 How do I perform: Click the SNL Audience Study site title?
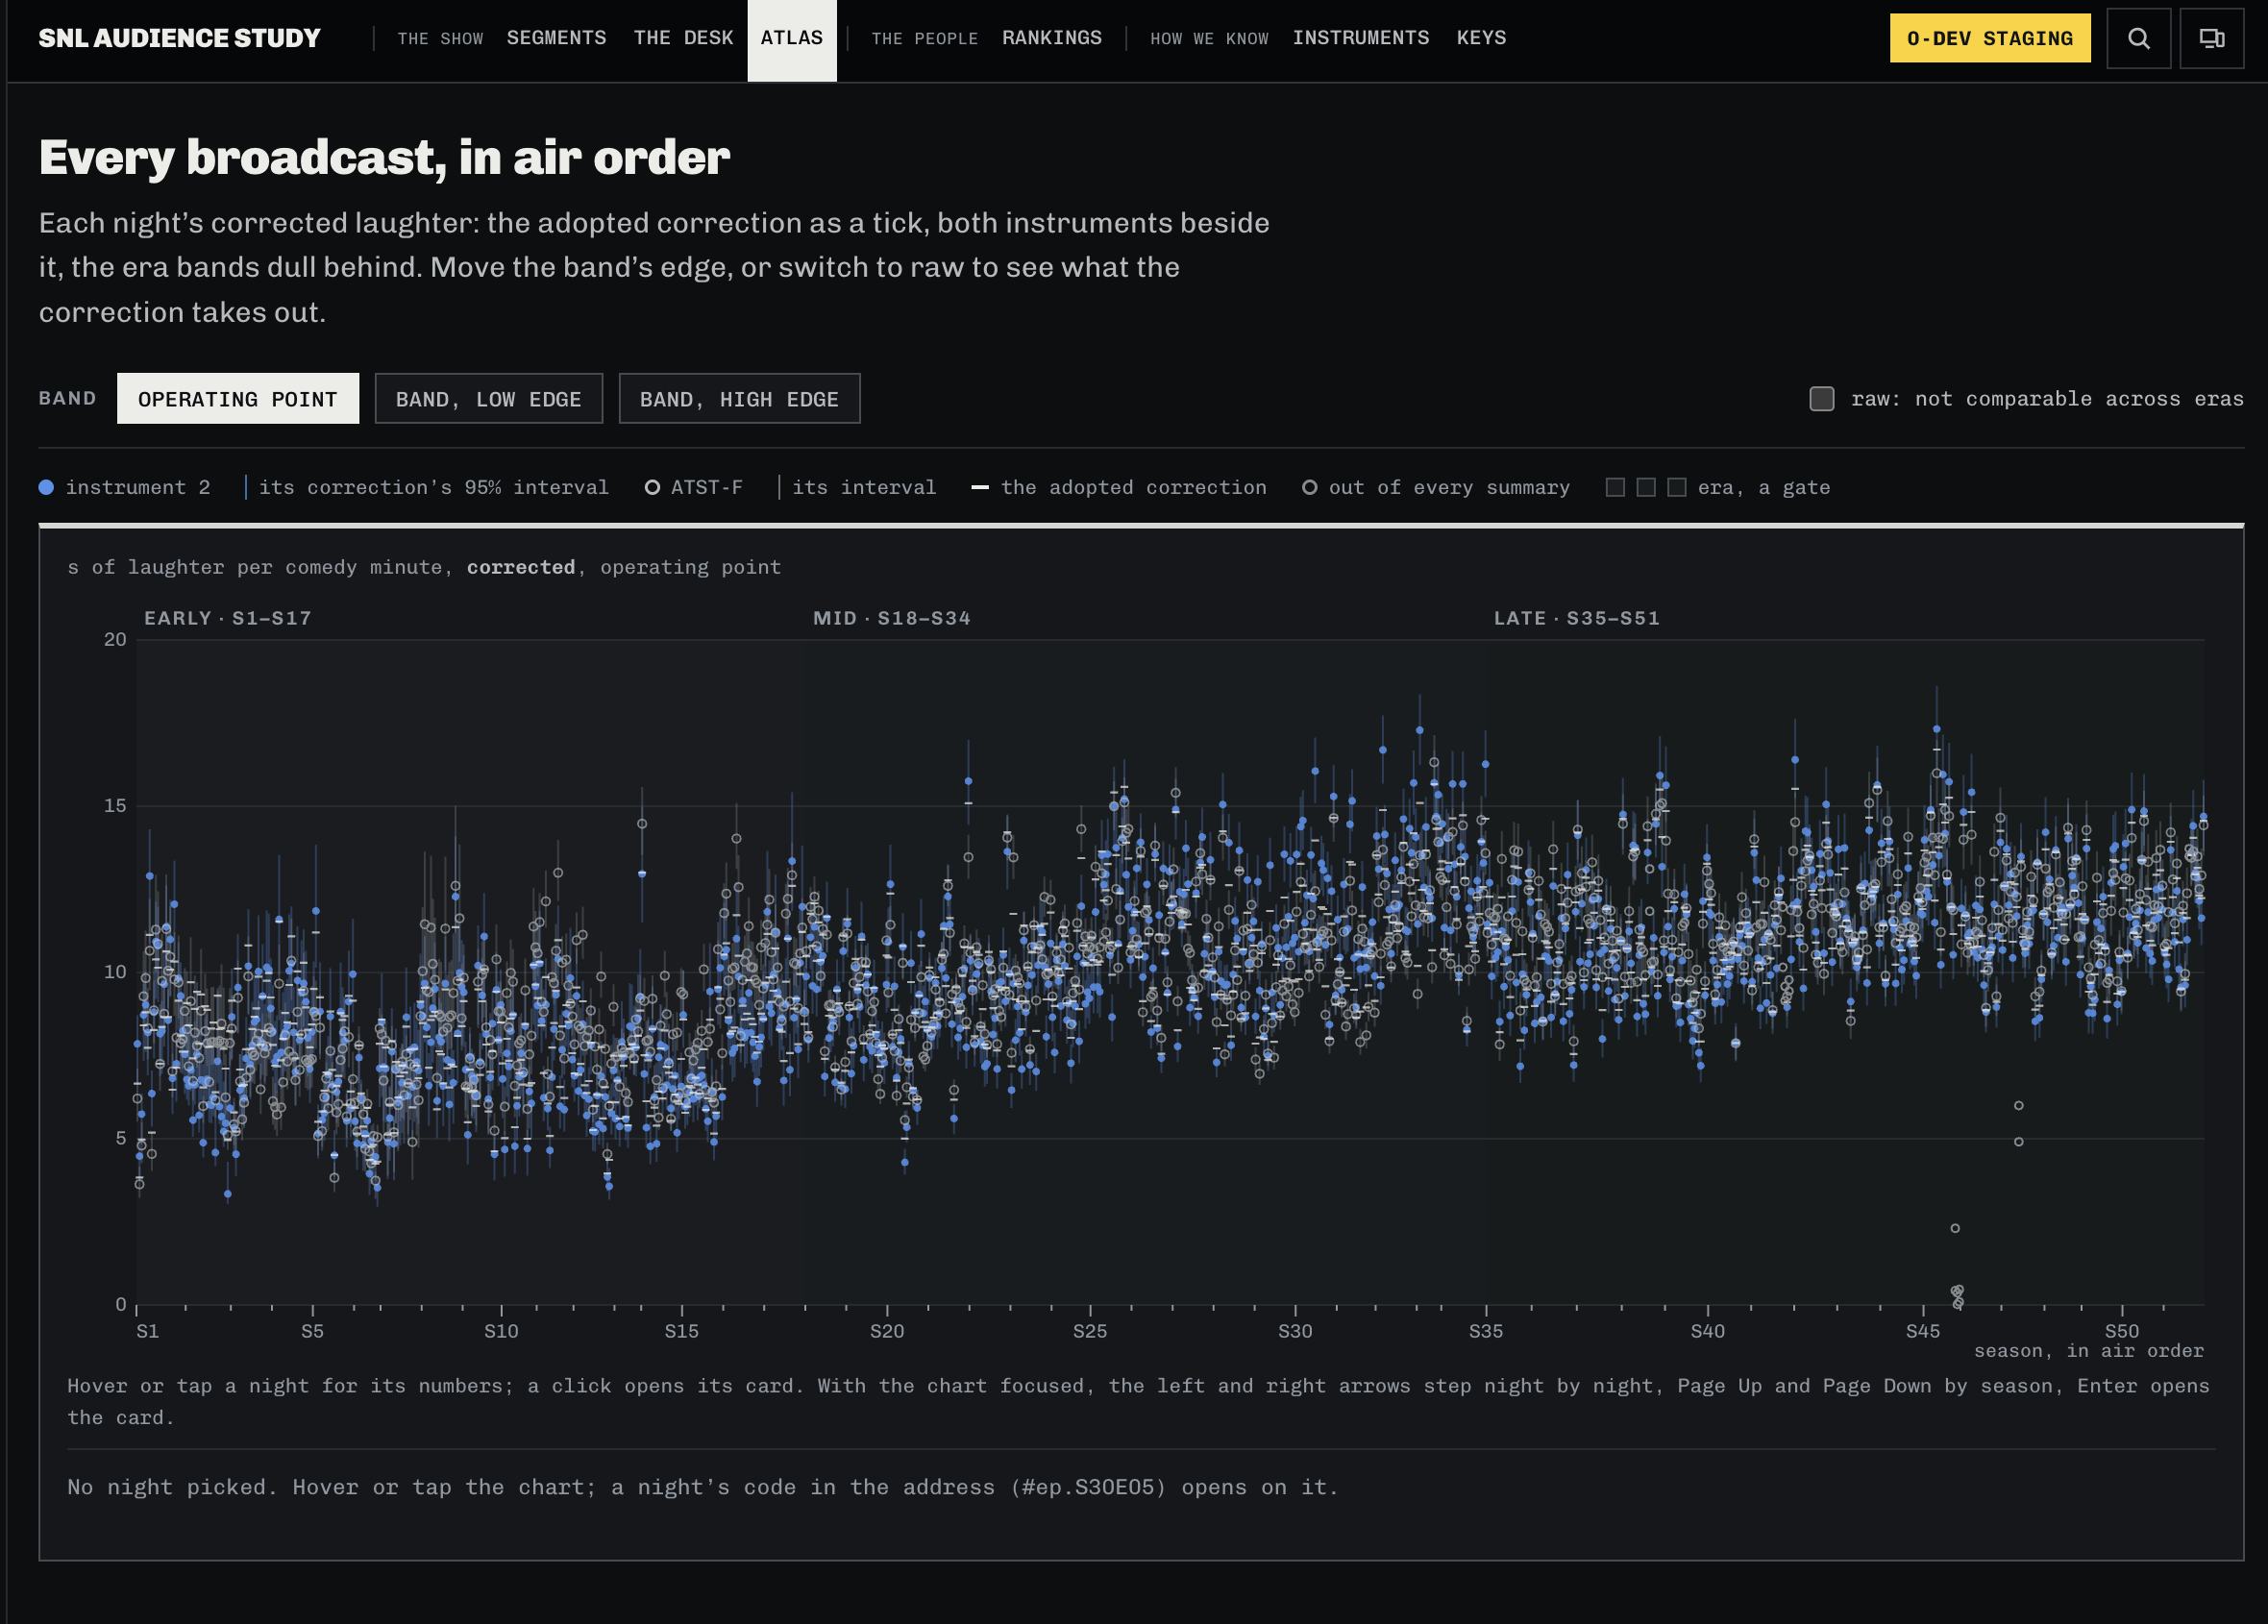coord(180,38)
